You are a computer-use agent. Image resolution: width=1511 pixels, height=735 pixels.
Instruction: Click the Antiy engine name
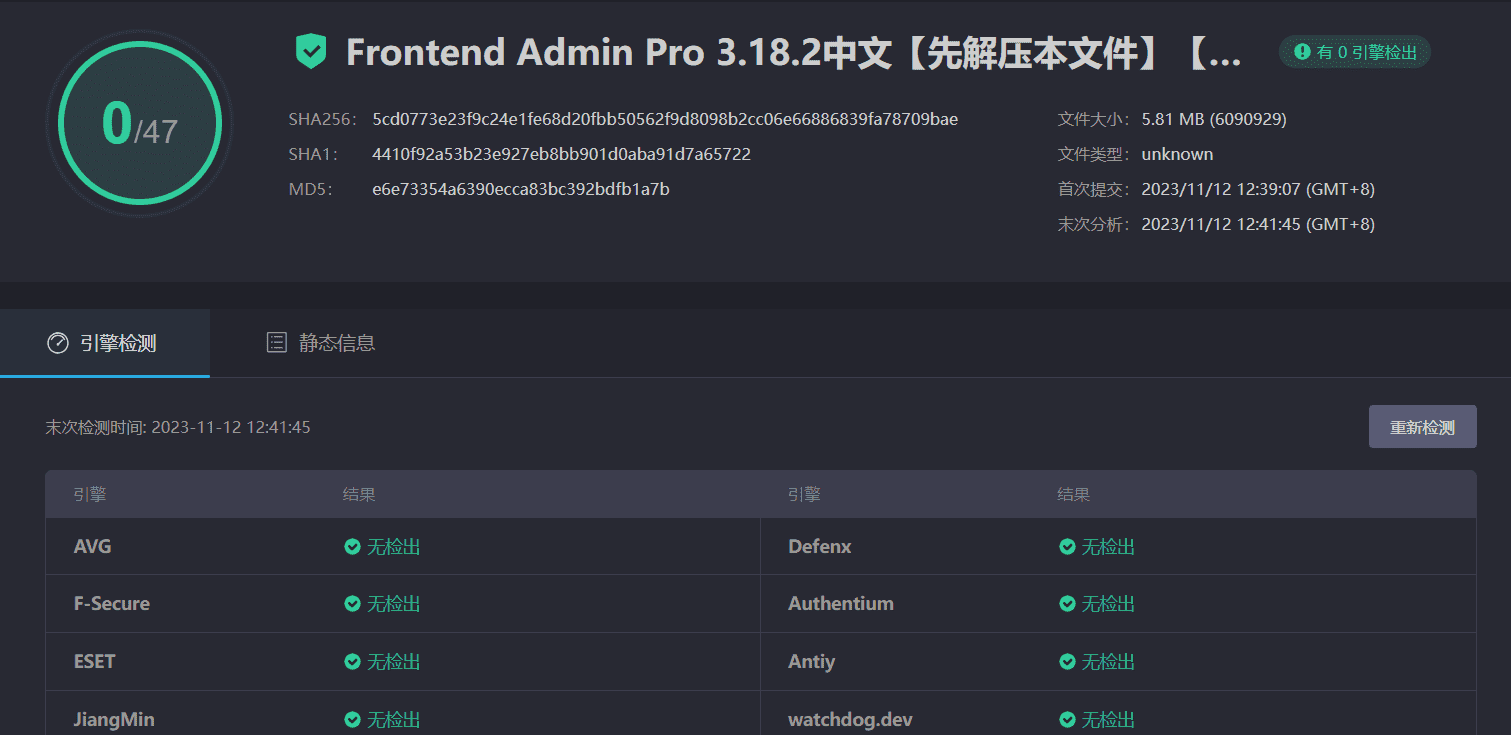pos(811,662)
